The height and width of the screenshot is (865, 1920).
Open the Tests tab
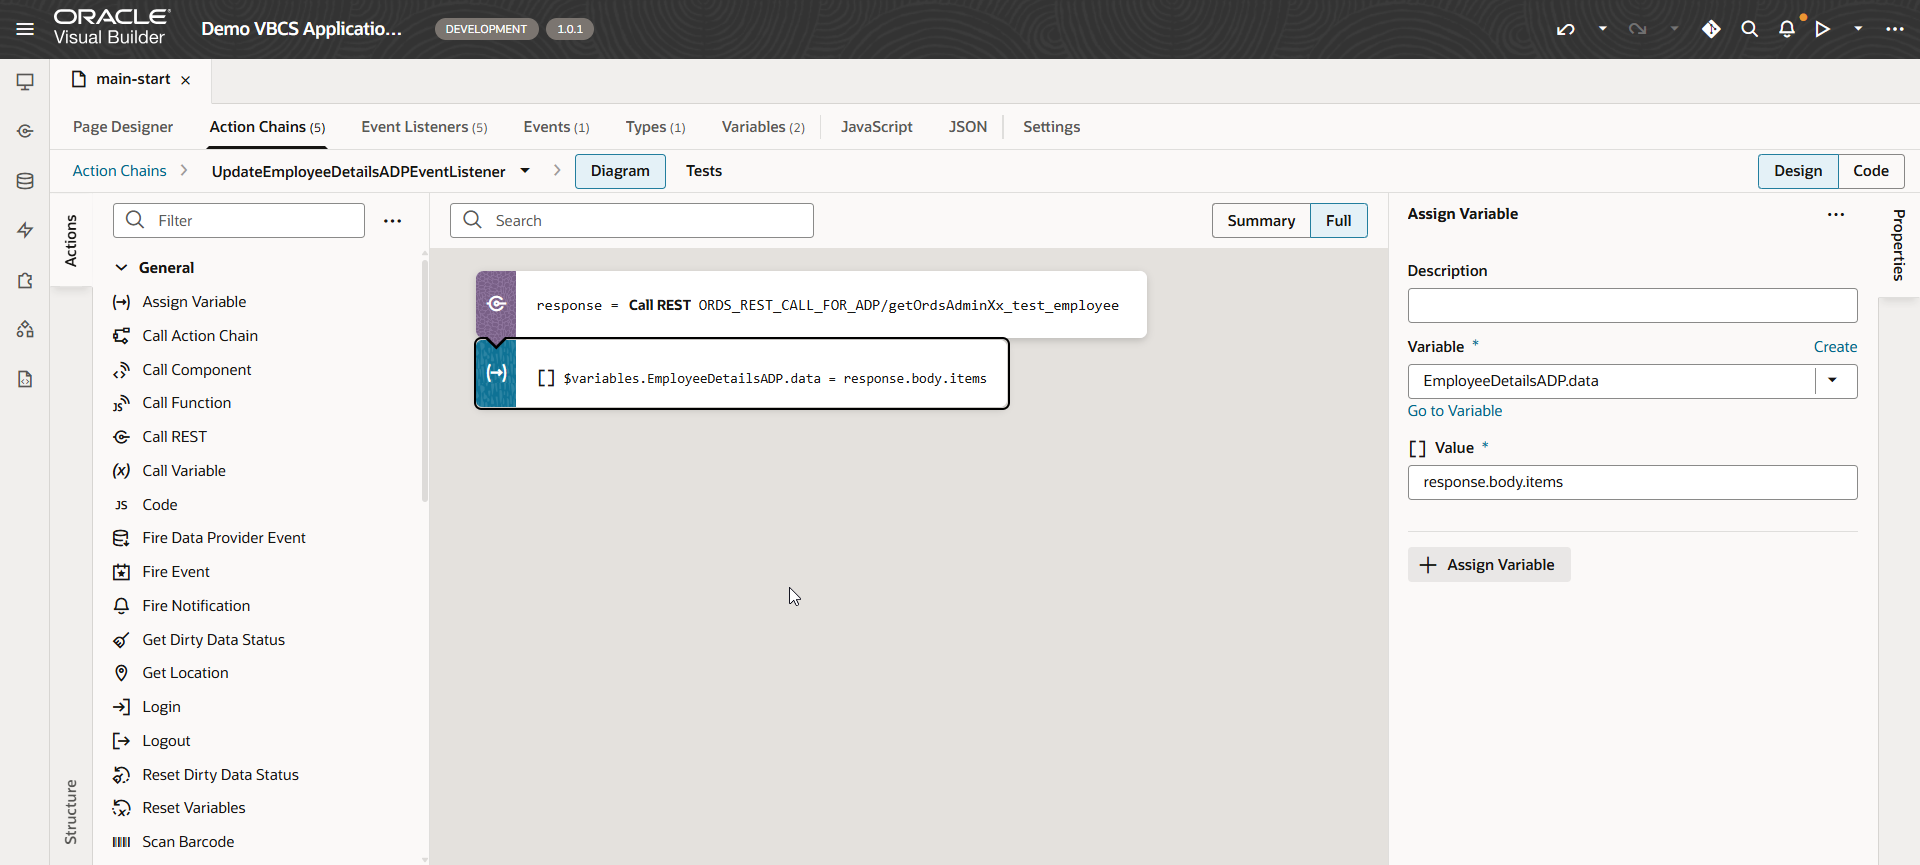(704, 171)
